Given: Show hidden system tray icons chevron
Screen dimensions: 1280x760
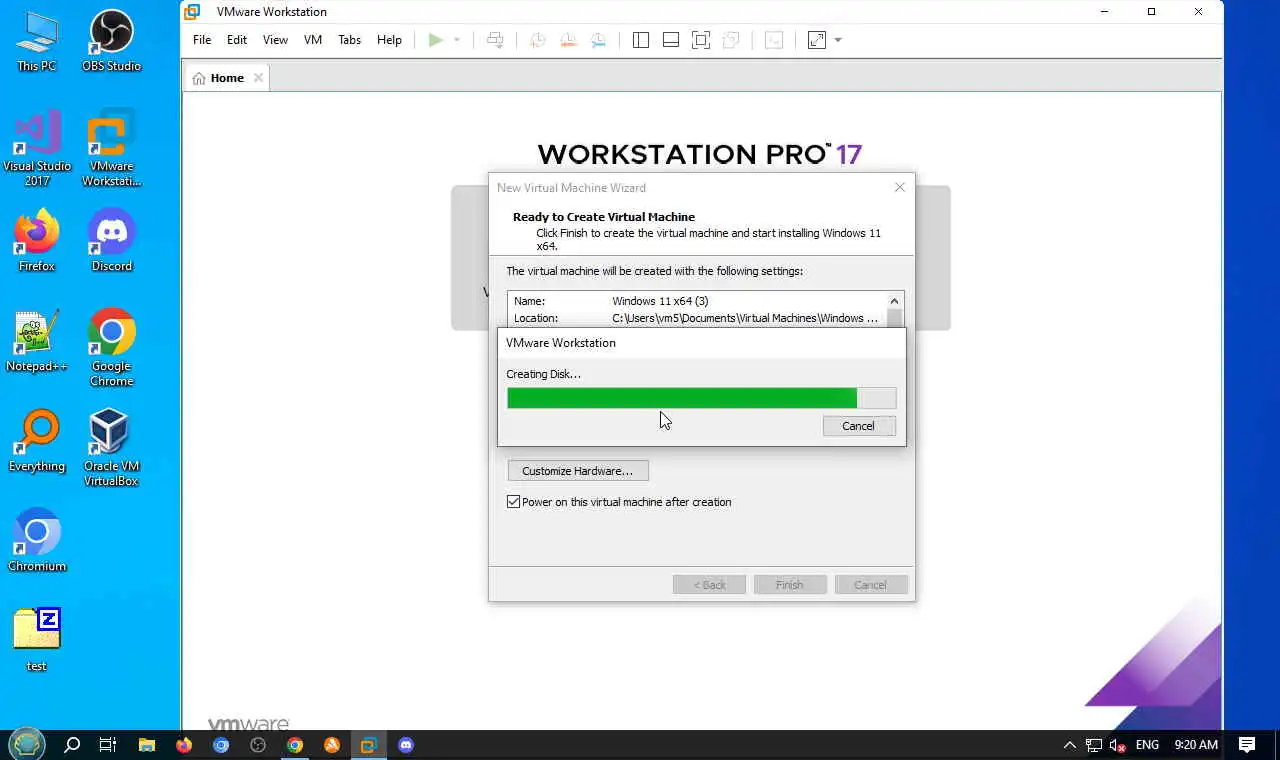Looking at the screenshot, I should coord(1069,745).
